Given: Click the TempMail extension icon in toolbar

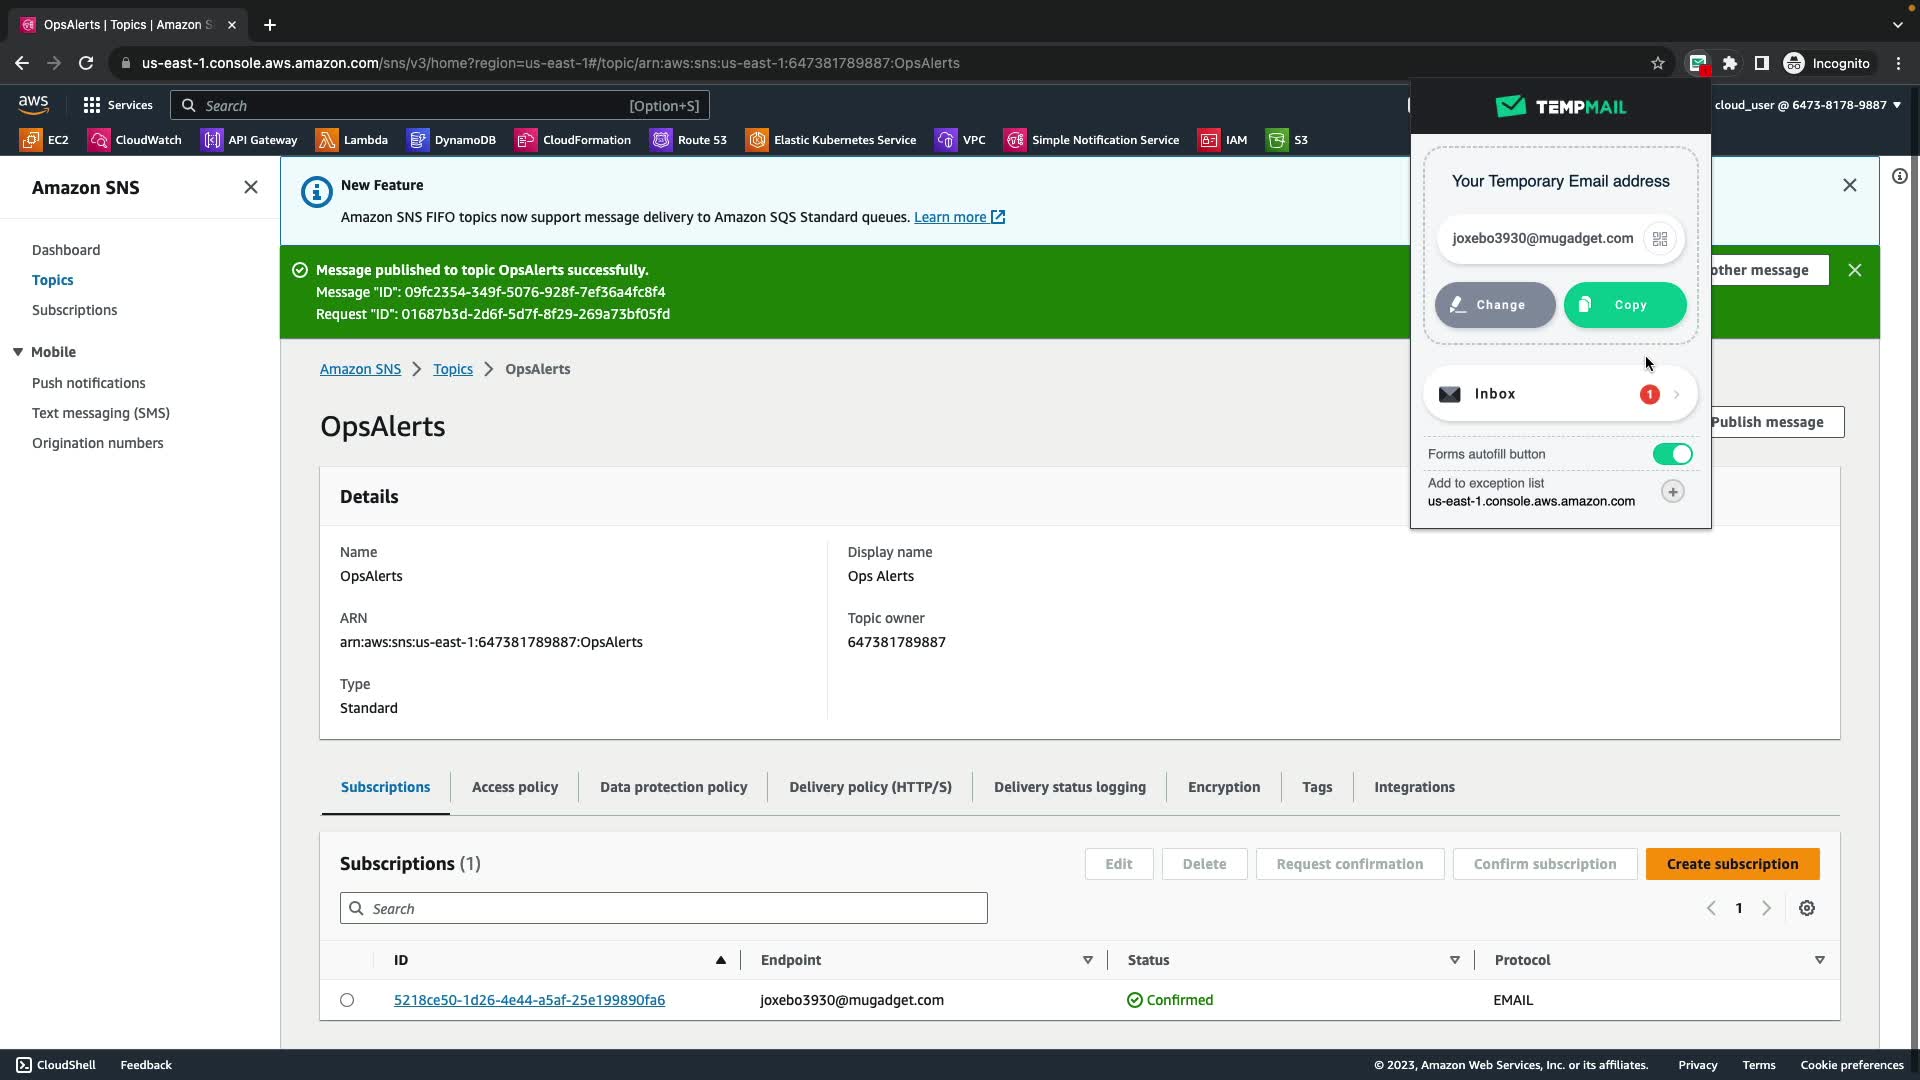Looking at the screenshot, I should tap(1698, 63).
